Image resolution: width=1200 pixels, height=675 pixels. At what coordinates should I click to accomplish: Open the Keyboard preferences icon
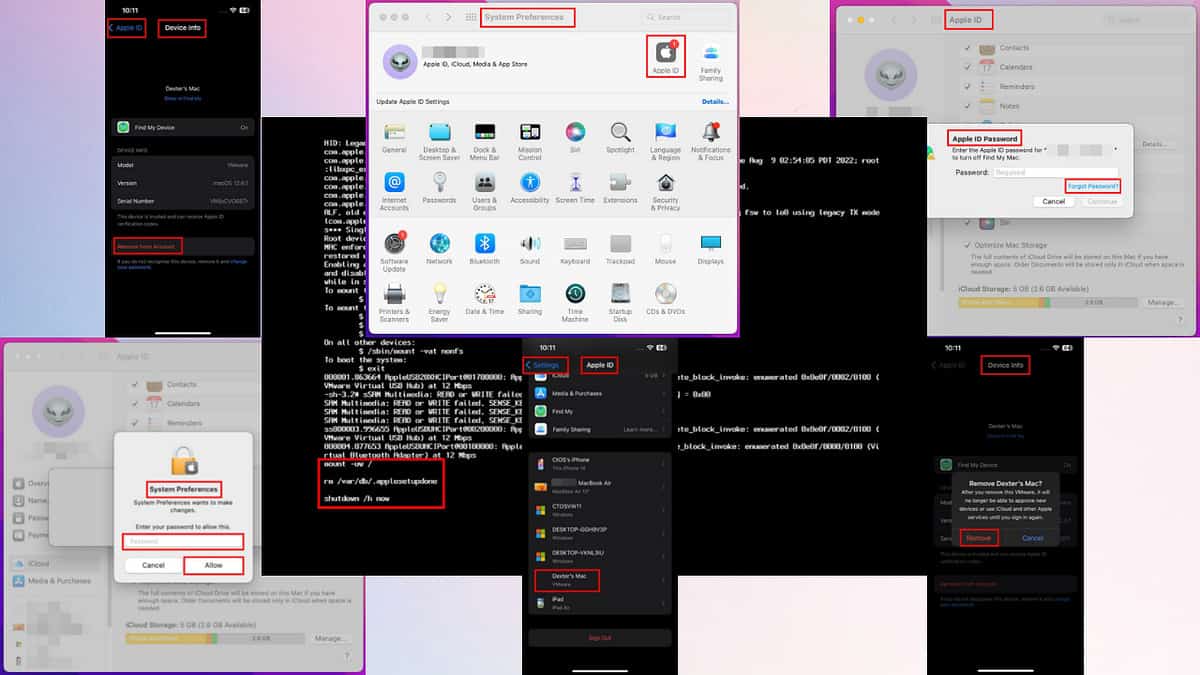tap(575, 248)
